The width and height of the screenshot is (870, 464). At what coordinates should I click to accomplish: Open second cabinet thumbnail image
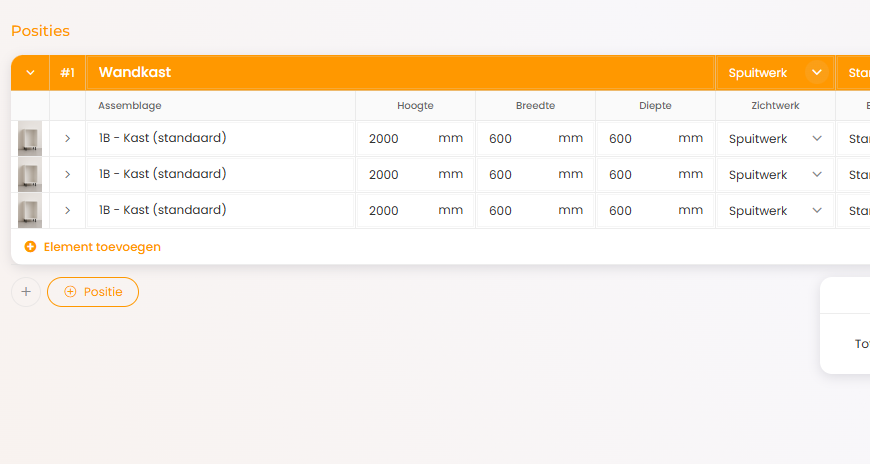[x=30, y=175]
